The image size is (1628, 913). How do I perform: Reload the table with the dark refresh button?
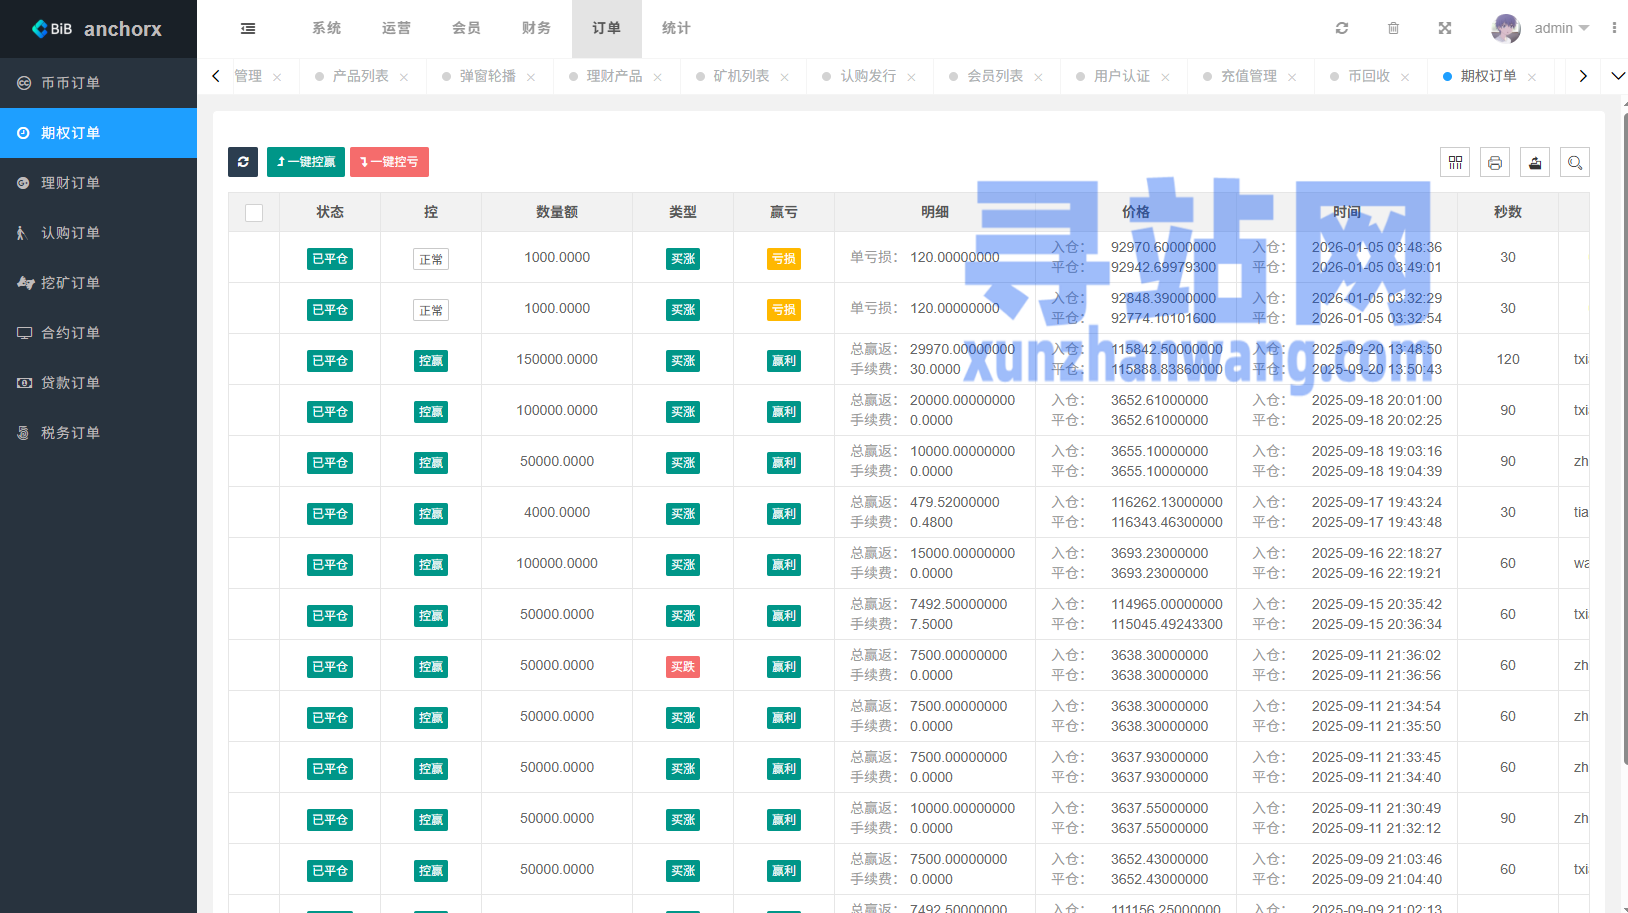pyautogui.click(x=243, y=162)
